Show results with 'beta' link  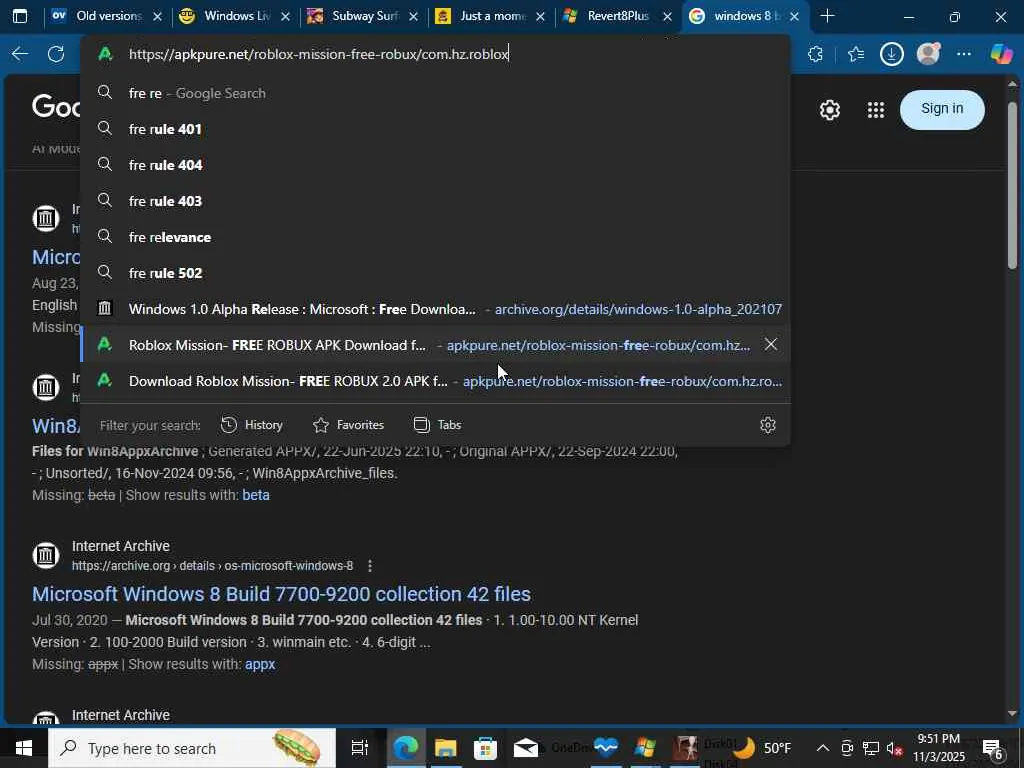point(256,495)
